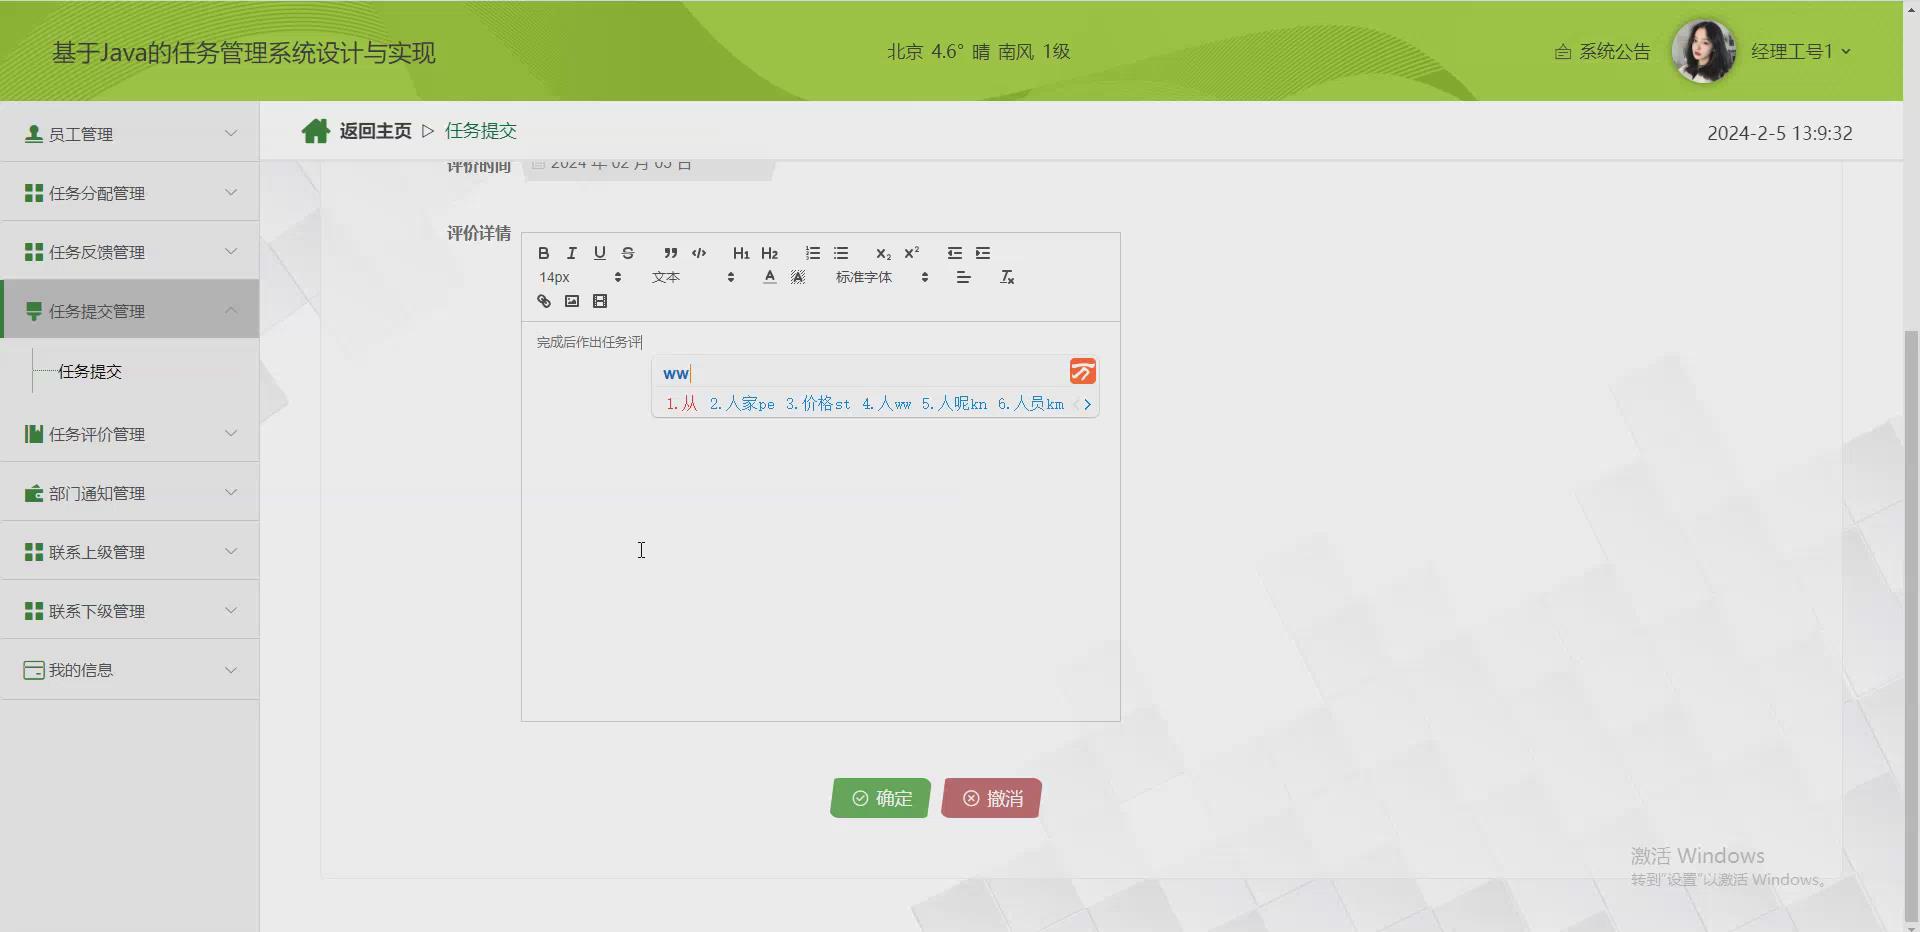Toggle strikethrough formatting

(627, 253)
